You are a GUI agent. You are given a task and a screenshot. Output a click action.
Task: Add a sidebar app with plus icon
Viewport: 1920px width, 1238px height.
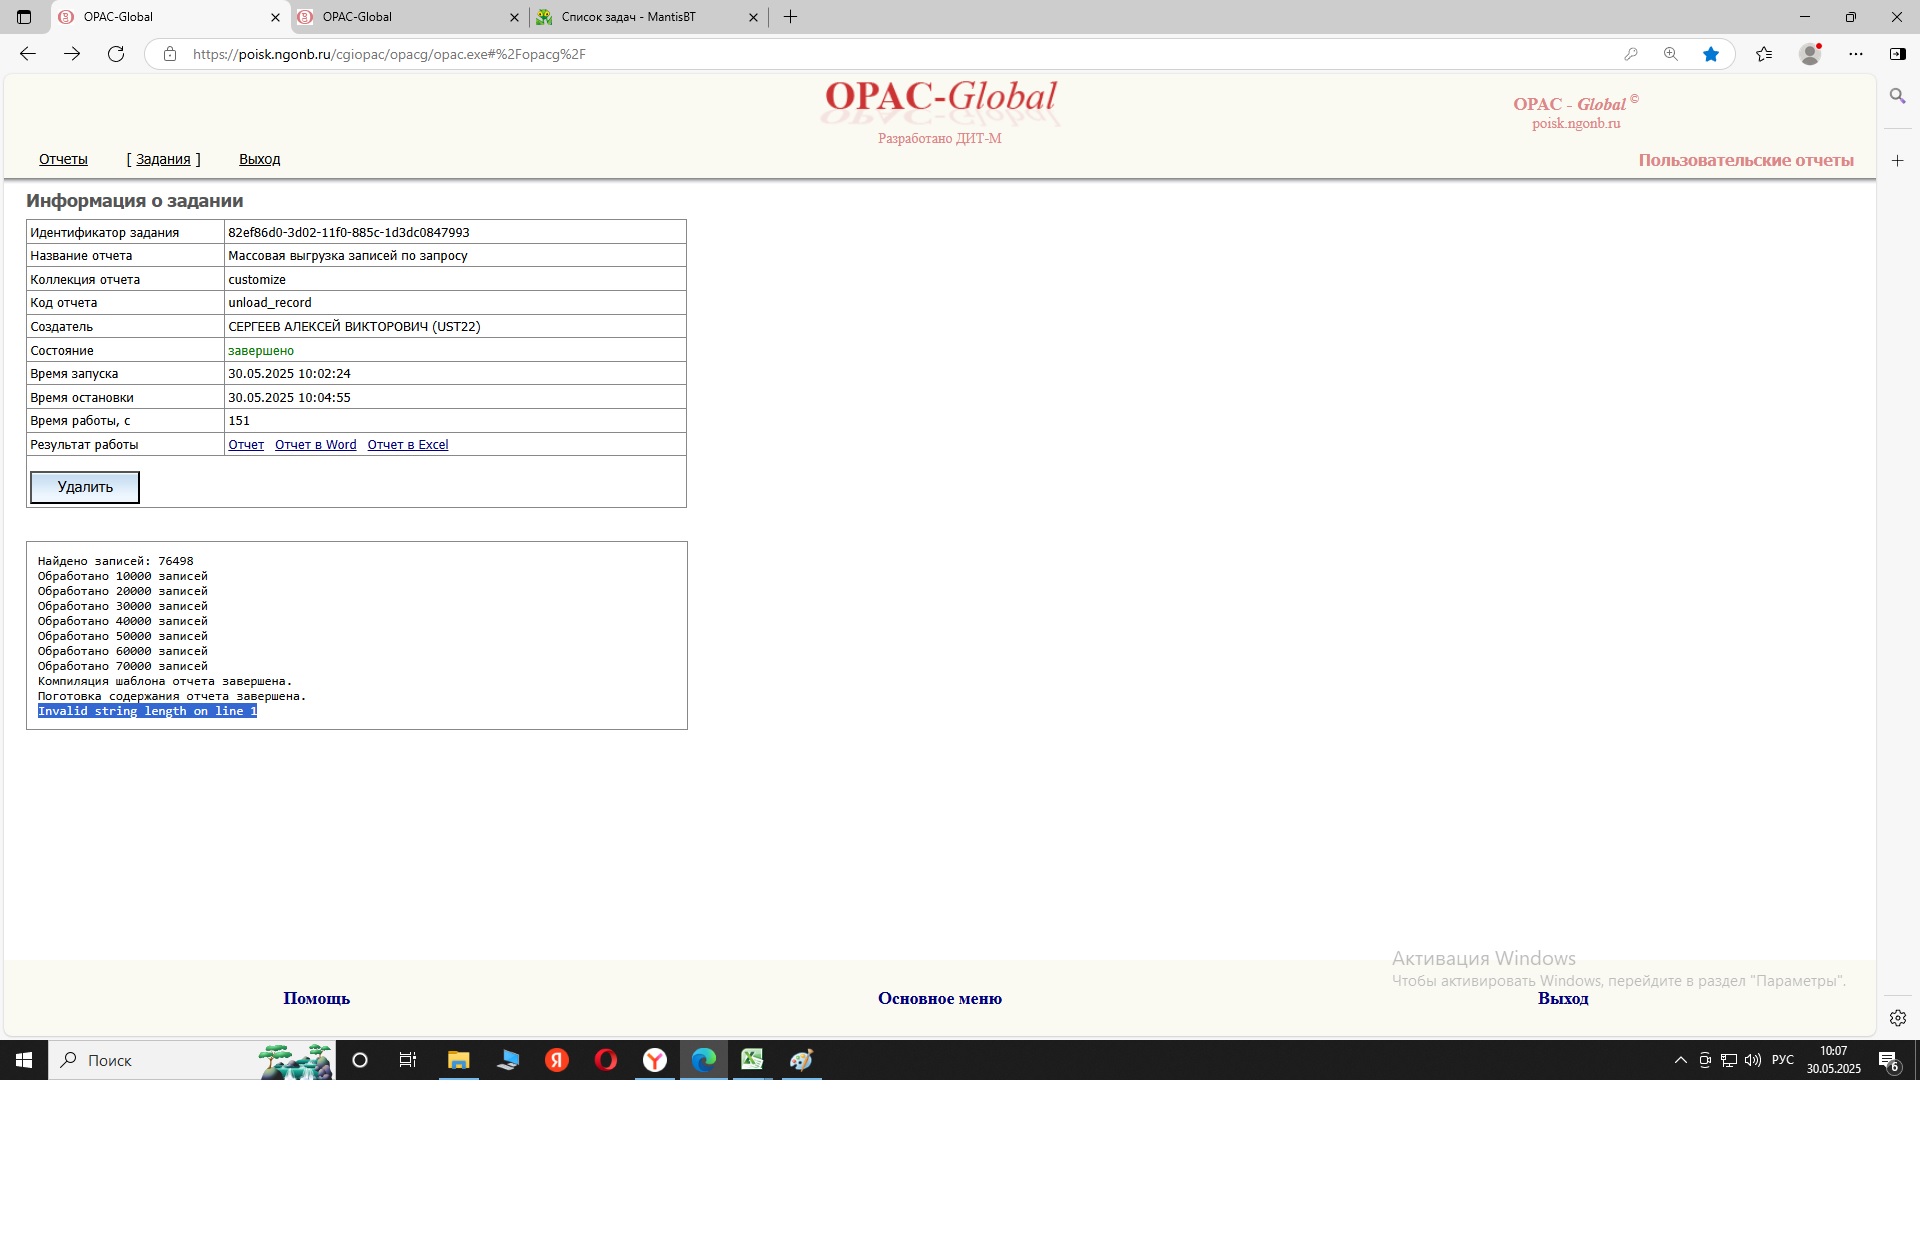click(x=1898, y=160)
